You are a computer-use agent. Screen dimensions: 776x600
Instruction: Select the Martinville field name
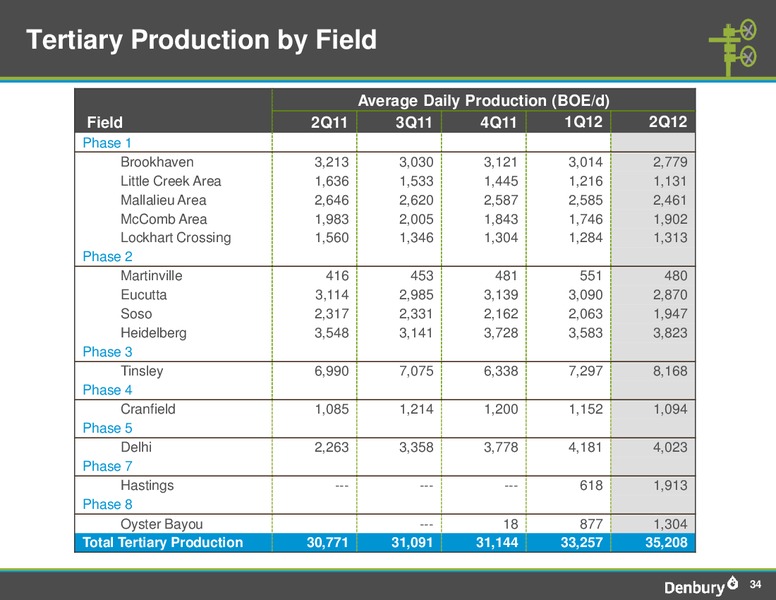point(151,276)
